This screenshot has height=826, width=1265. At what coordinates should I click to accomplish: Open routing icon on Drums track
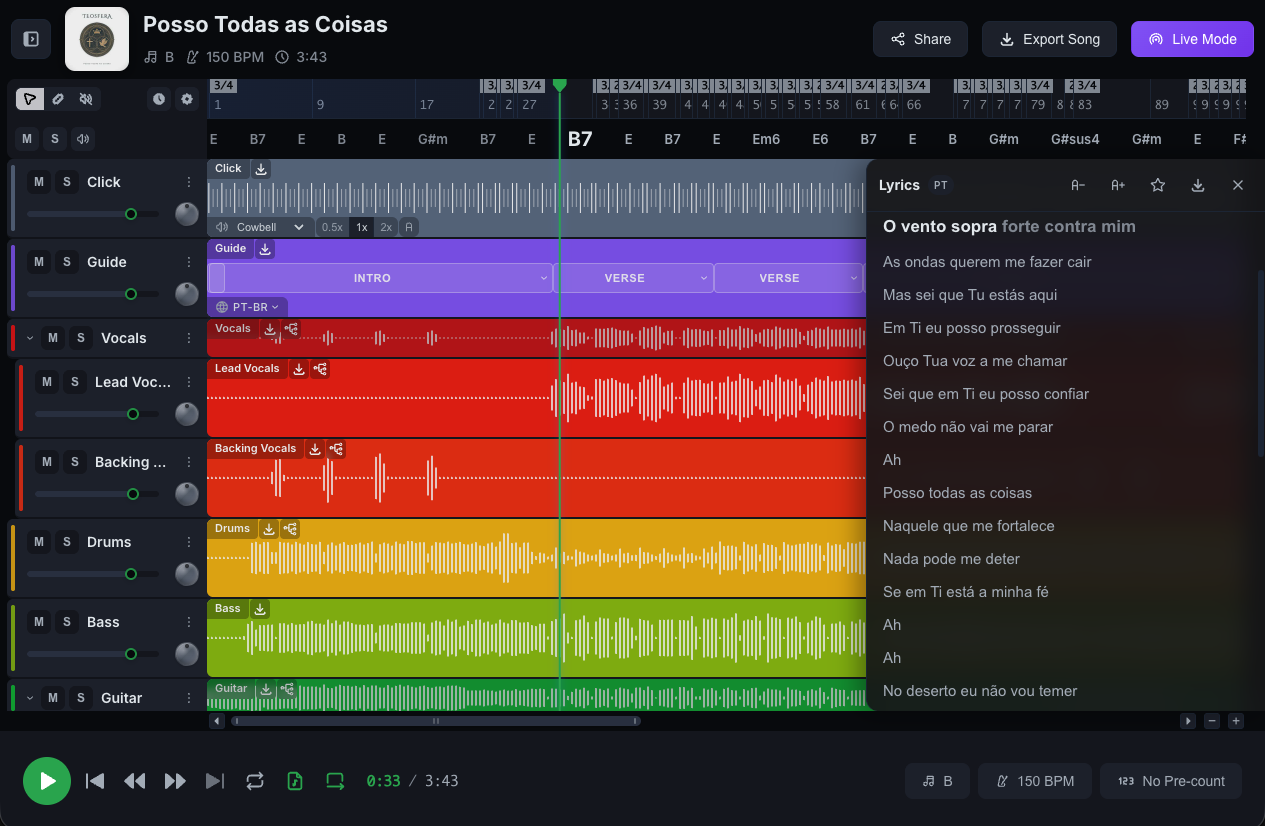(x=290, y=529)
